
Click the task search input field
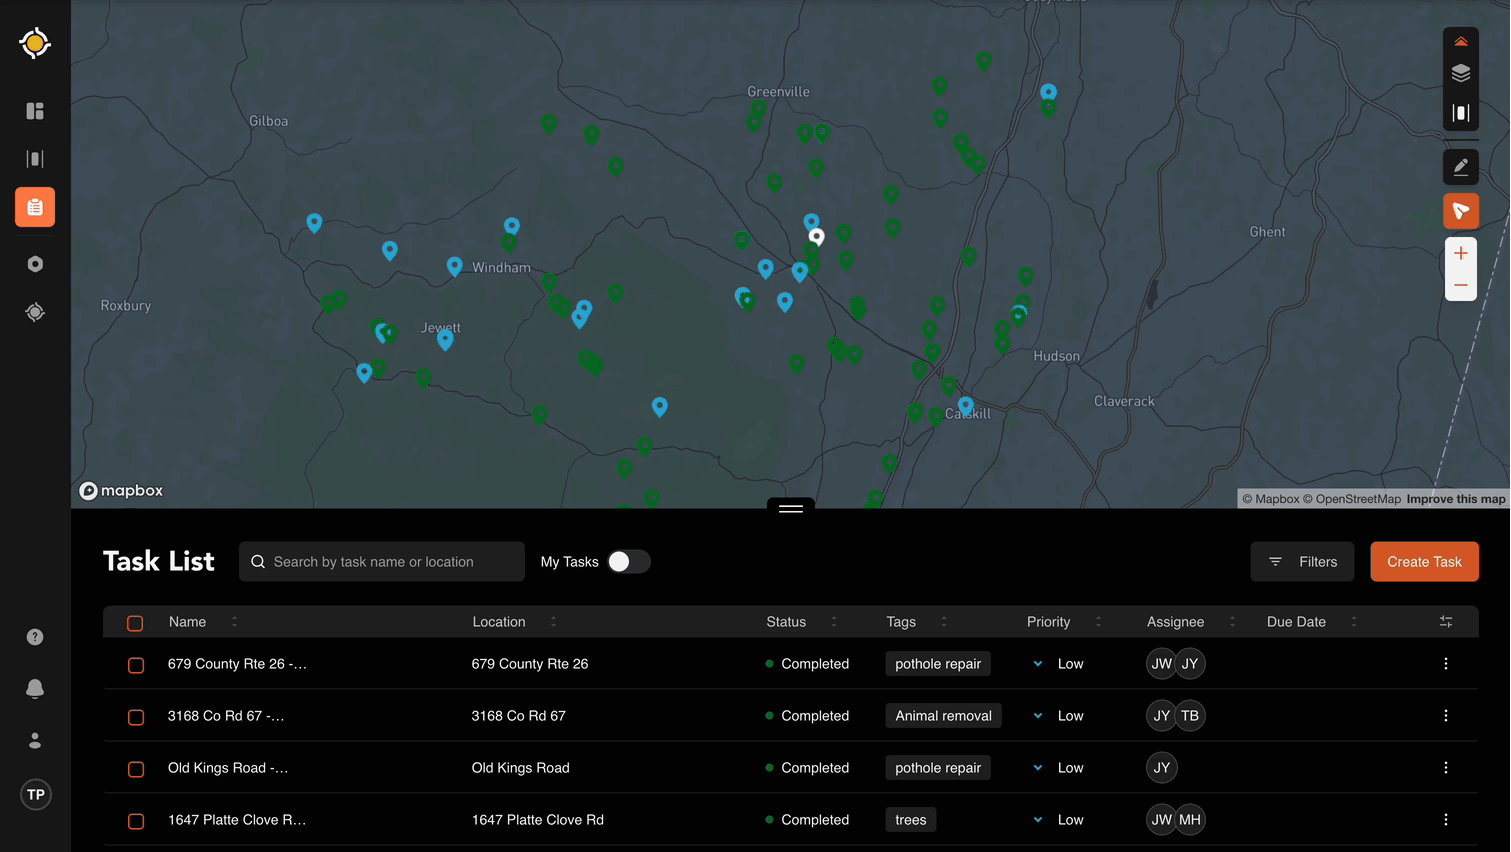click(382, 562)
